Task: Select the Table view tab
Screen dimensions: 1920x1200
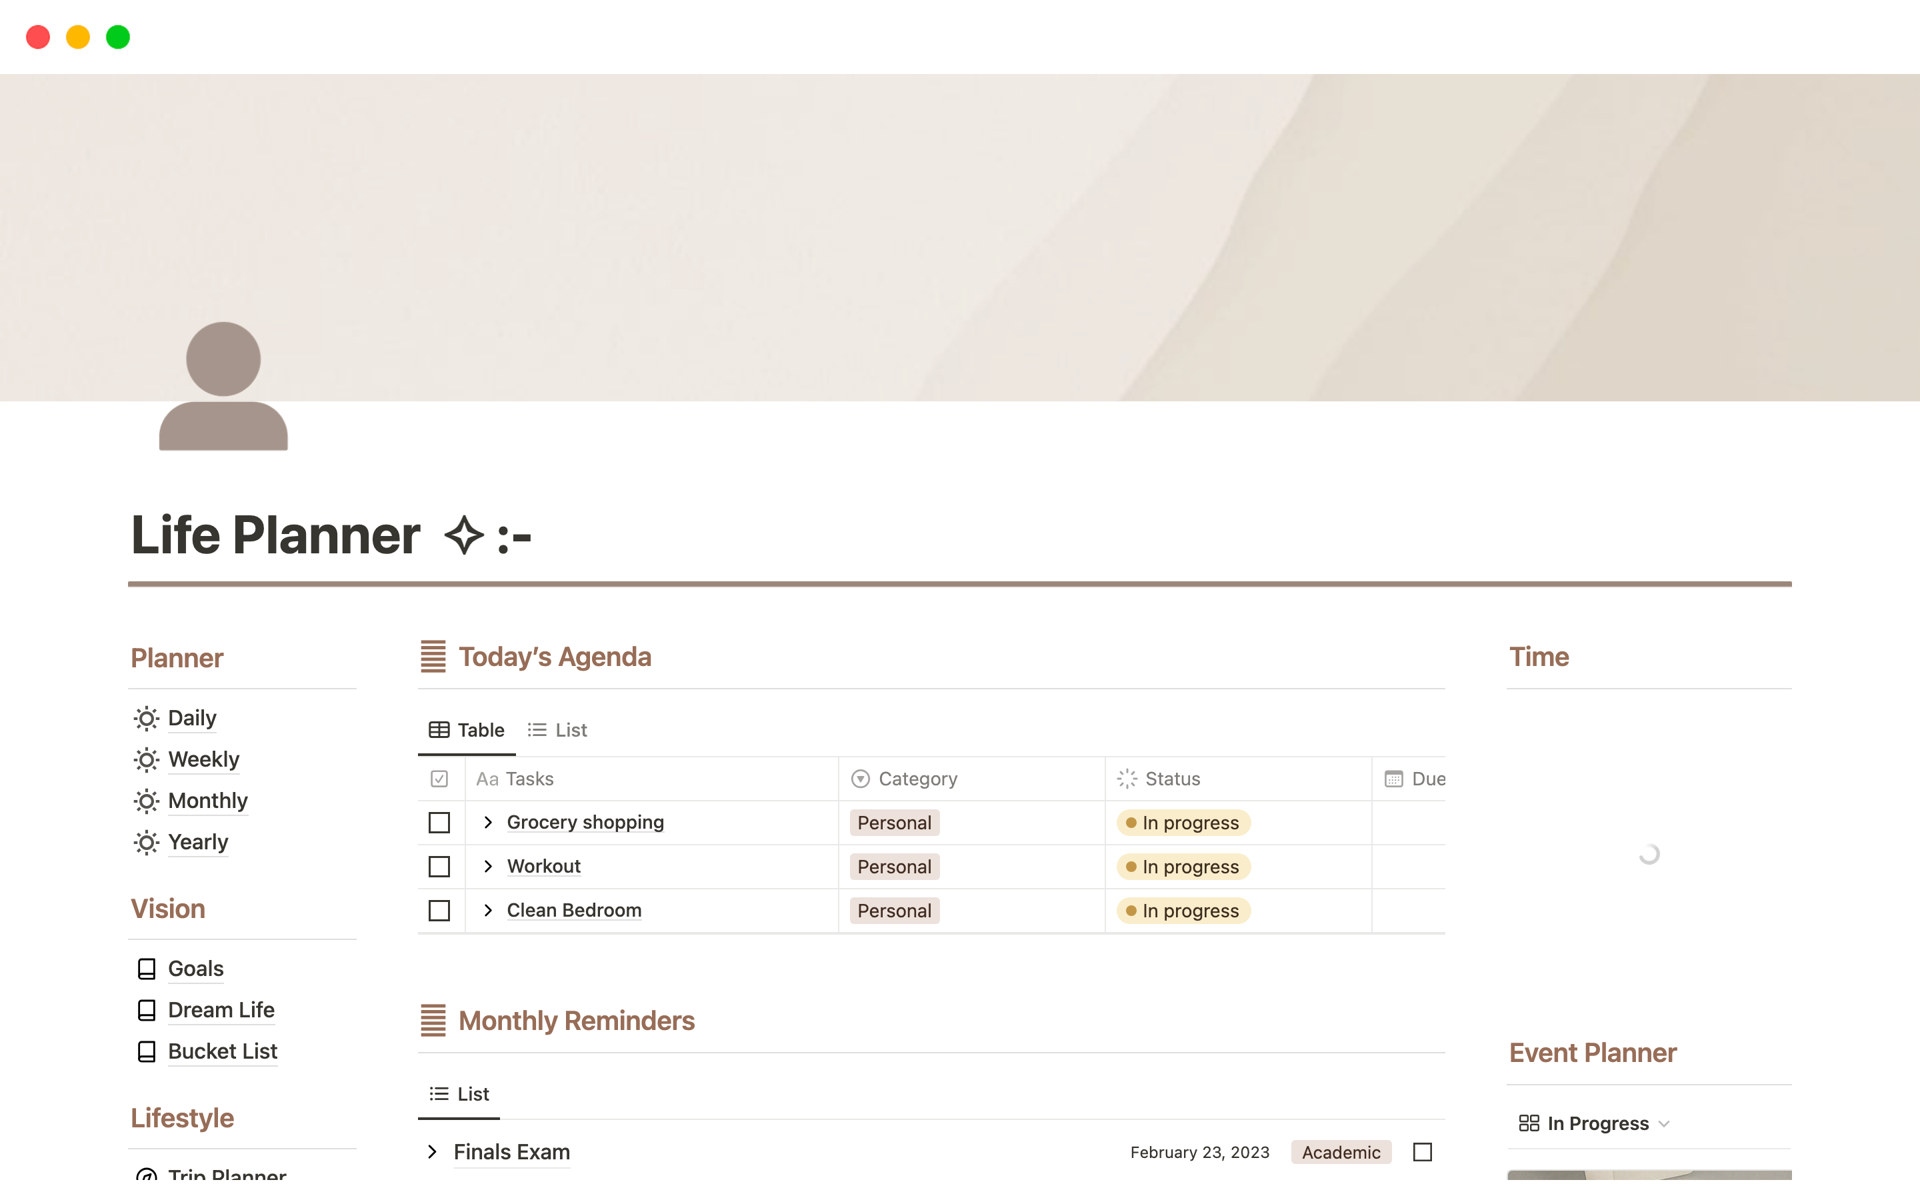Action: tap(467, 730)
